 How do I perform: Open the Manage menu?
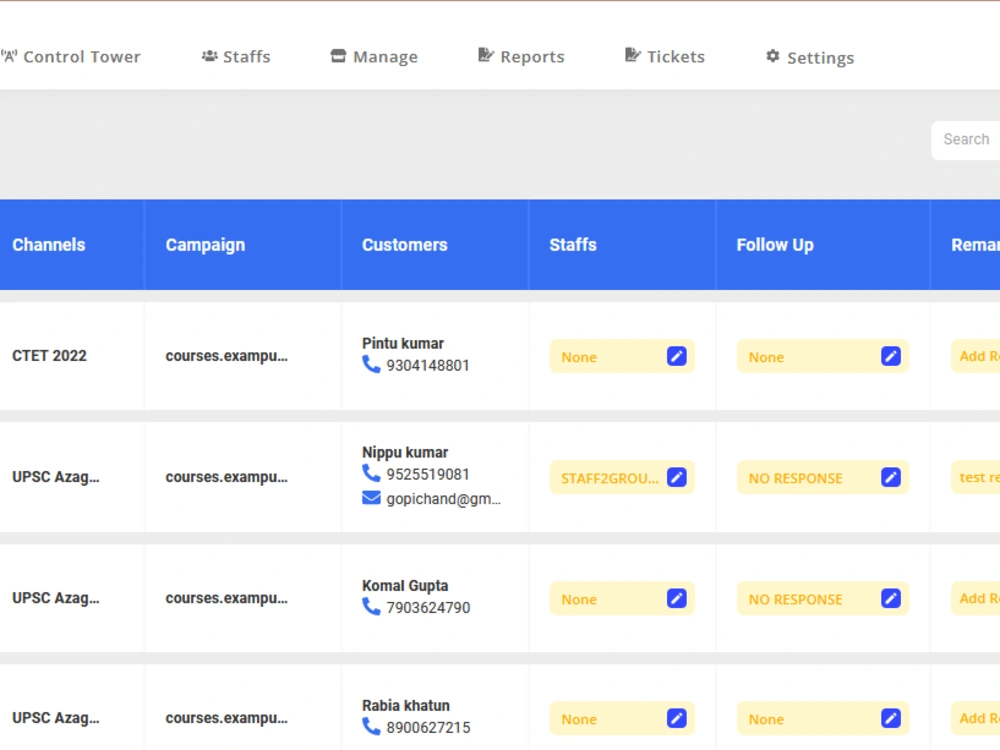374,57
